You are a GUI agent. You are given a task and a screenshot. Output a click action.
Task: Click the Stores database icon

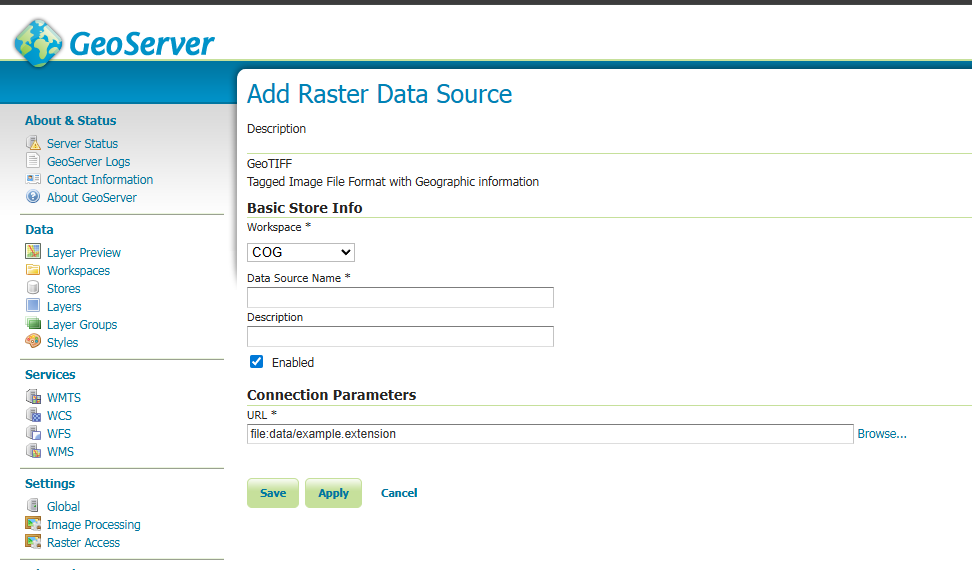[33, 288]
